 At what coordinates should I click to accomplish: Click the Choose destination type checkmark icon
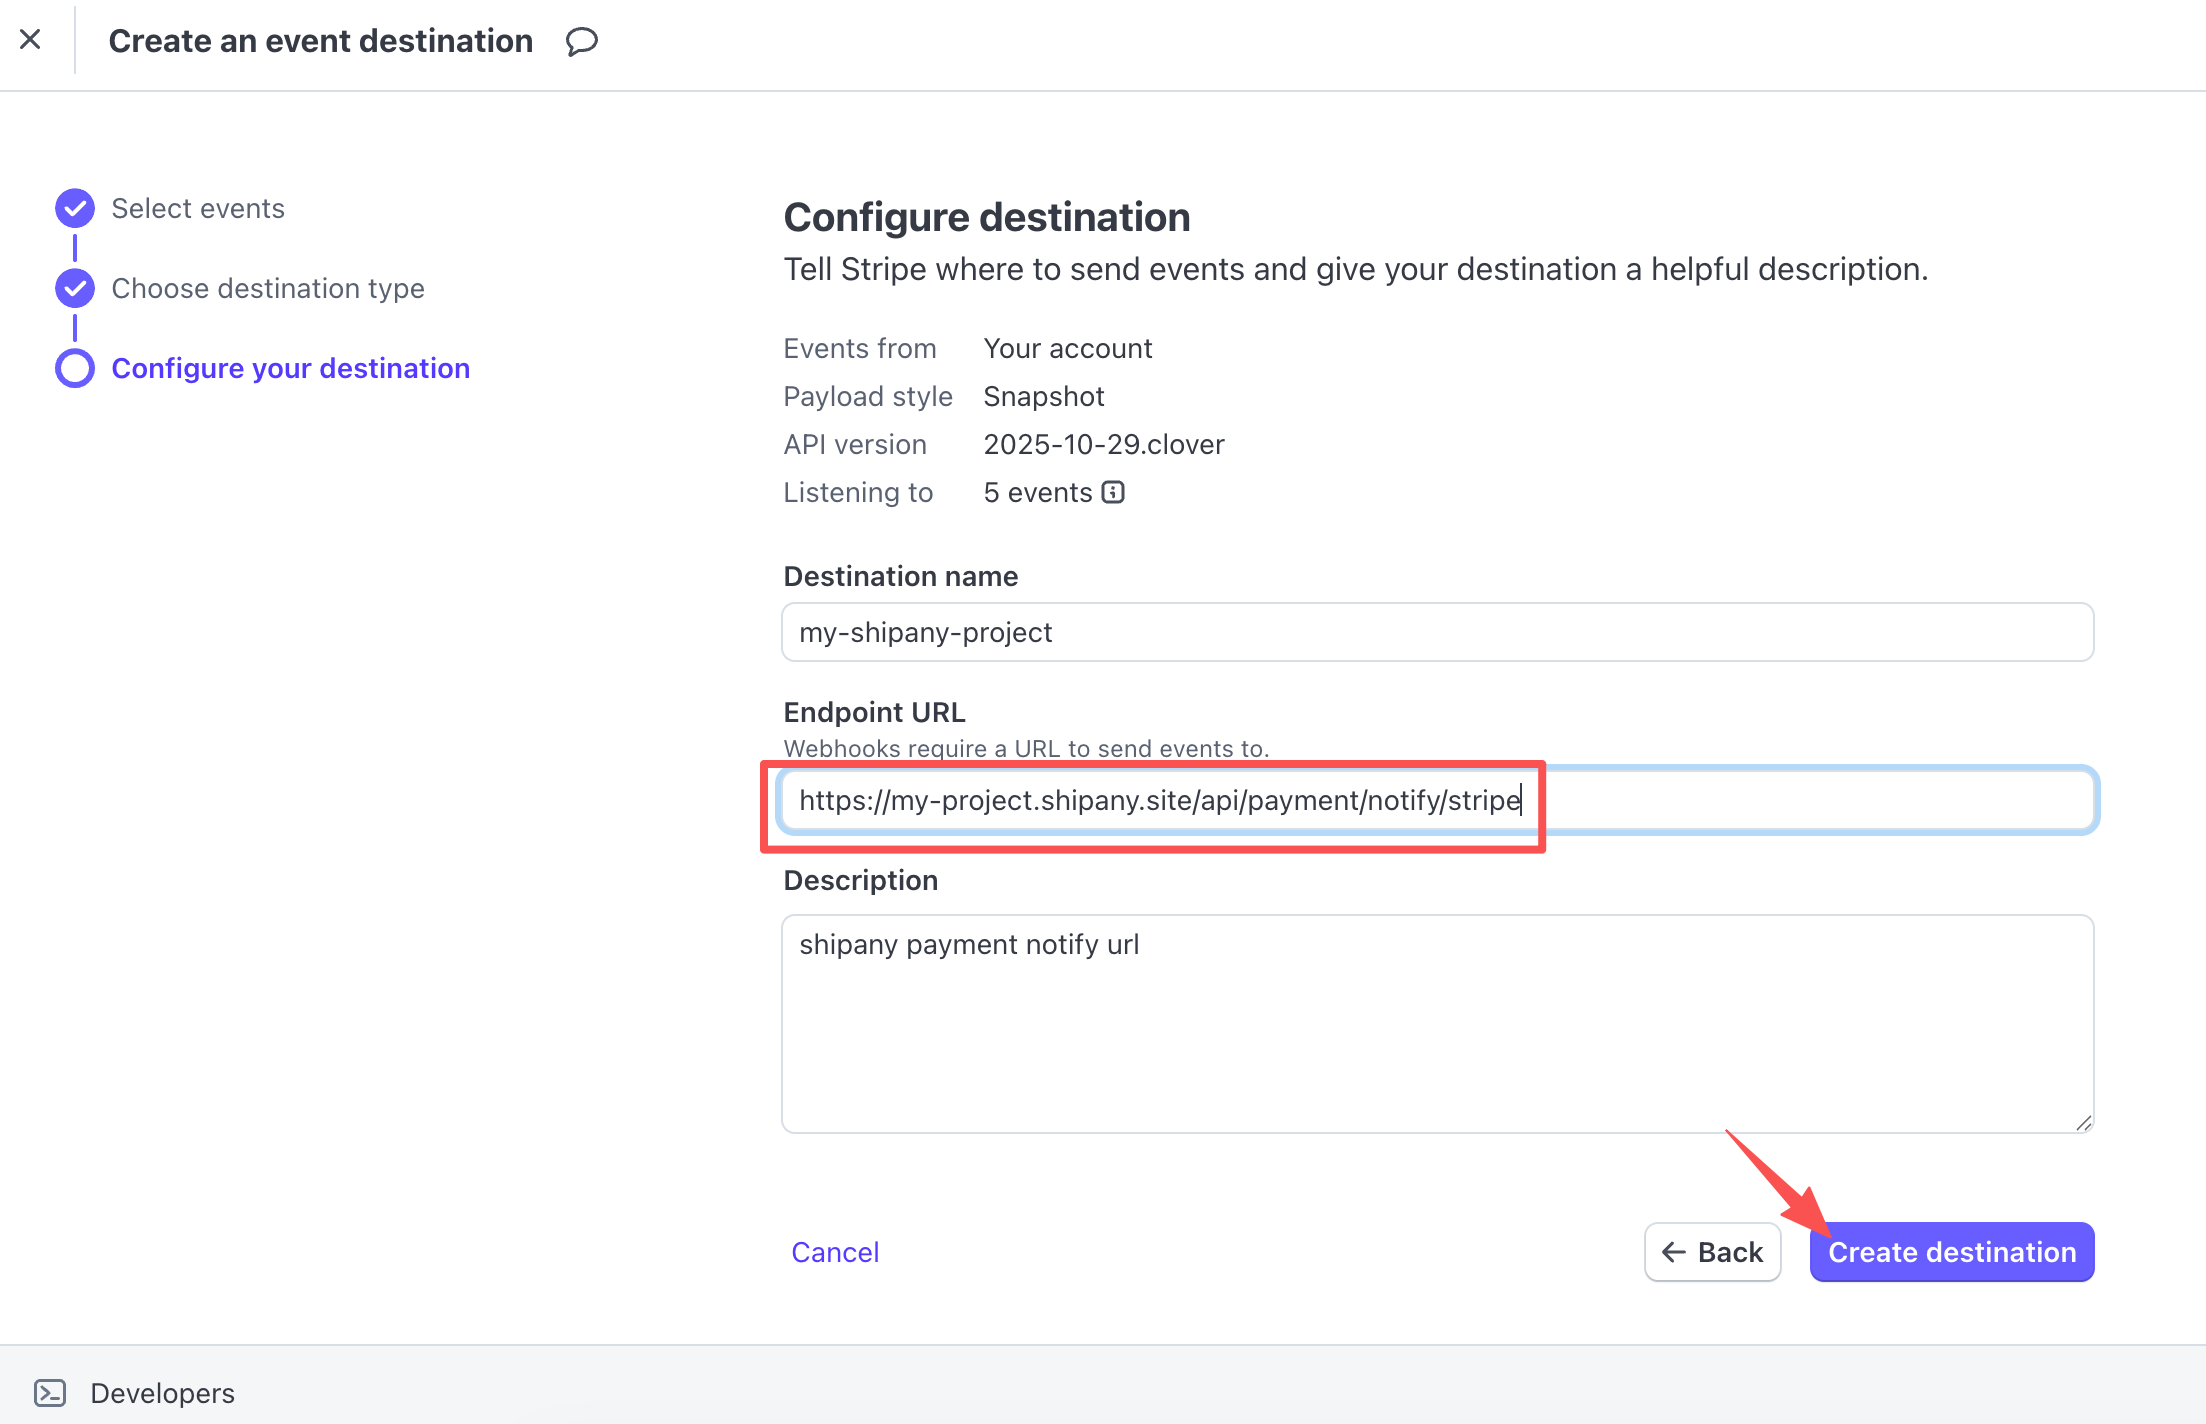click(75, 288)
